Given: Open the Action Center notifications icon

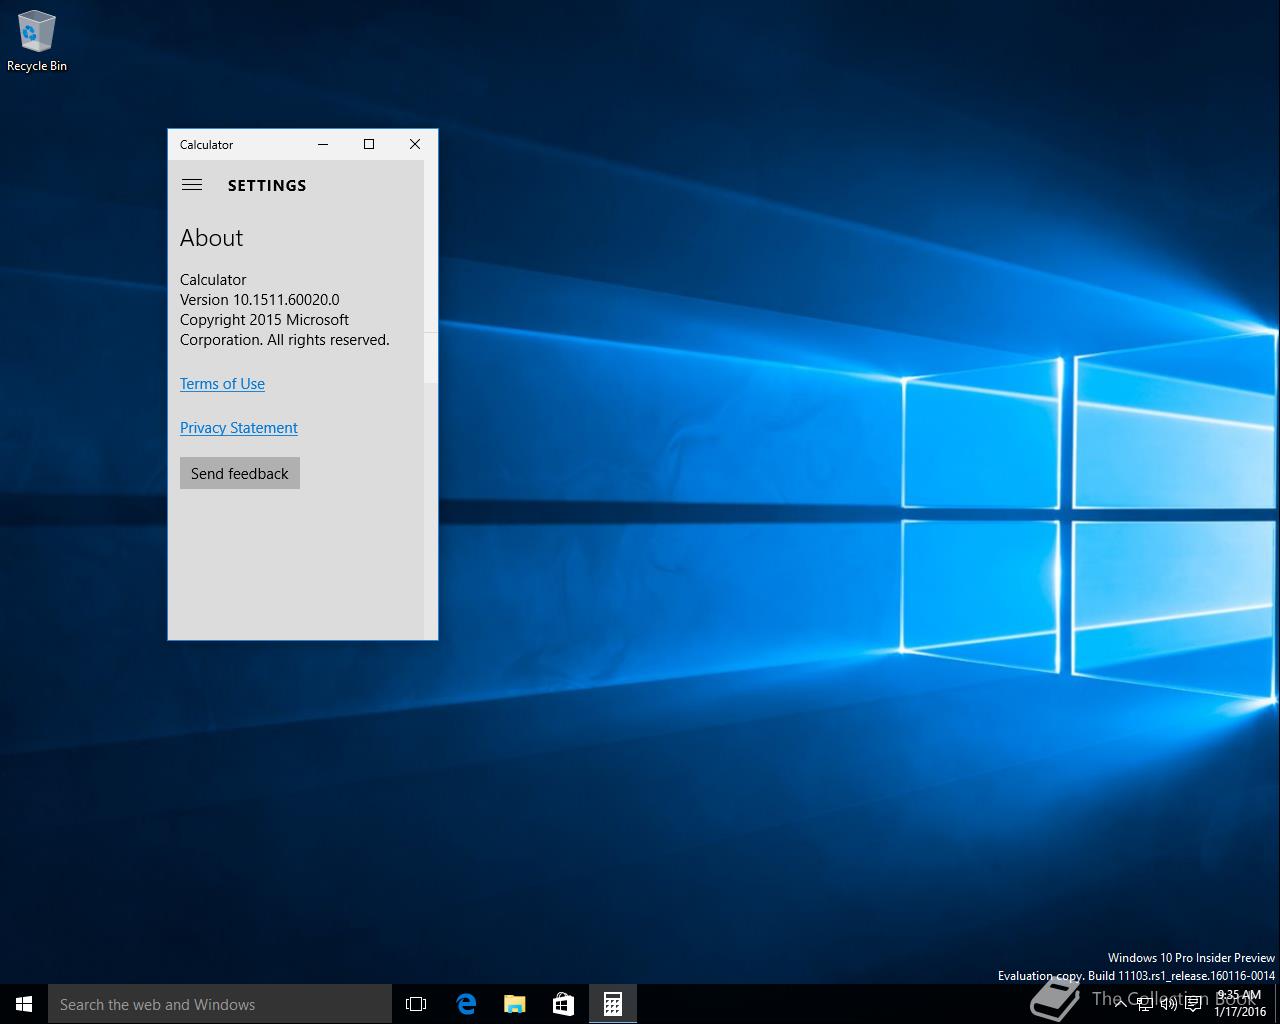Looking at the screenshot, I should coord(1193,1004).
